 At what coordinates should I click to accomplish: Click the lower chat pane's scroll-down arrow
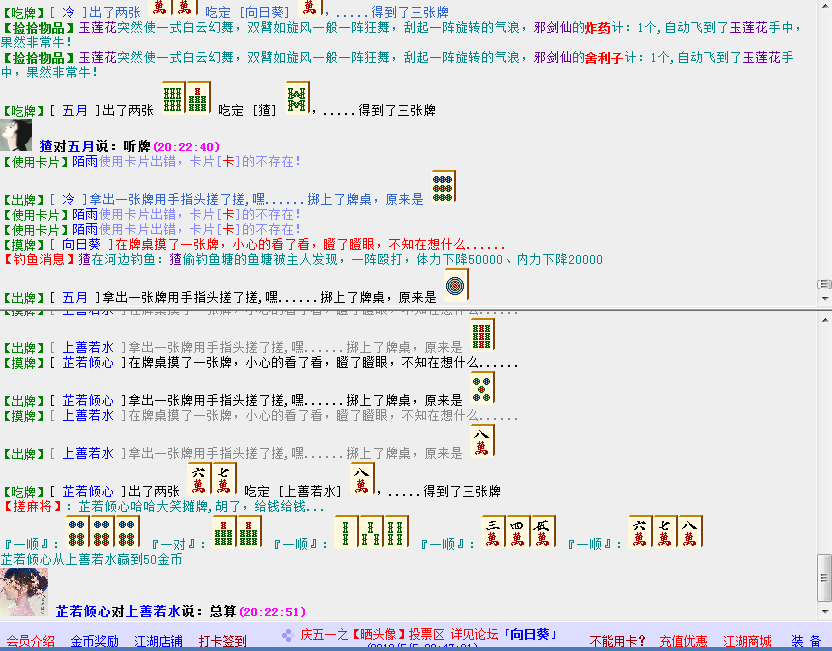(x=825, y=612)
